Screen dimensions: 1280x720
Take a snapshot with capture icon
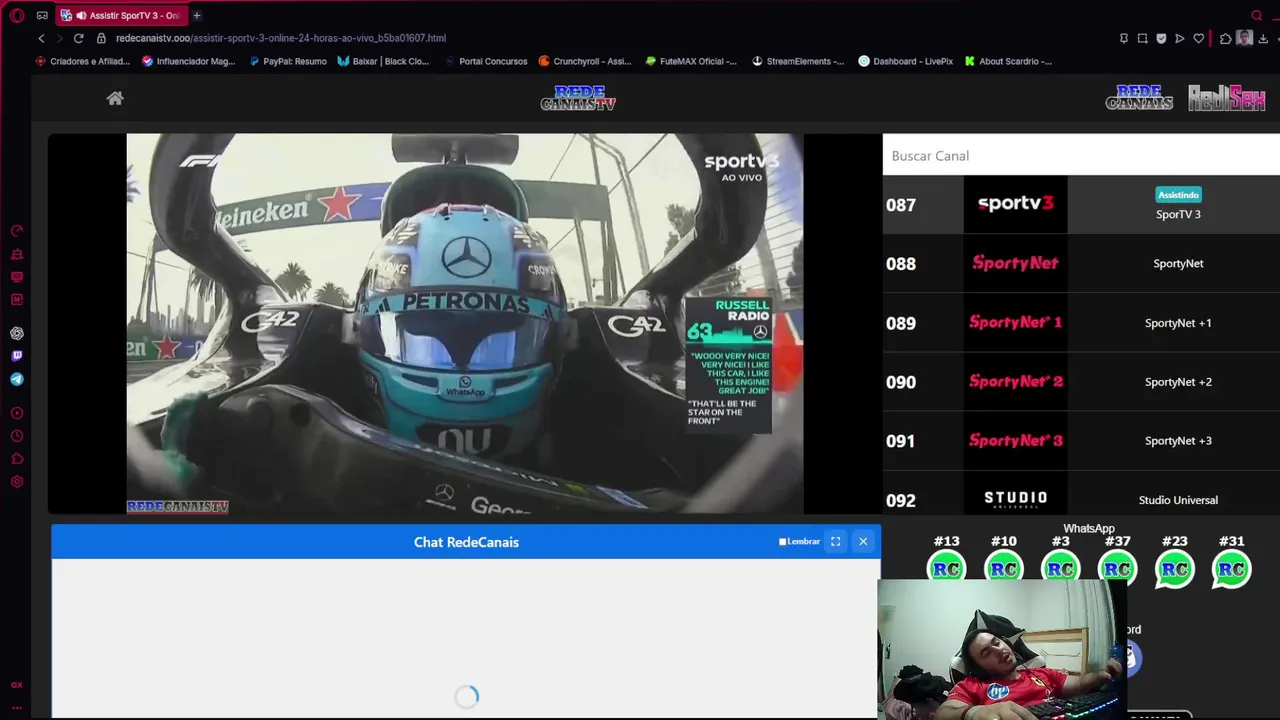1143,38
